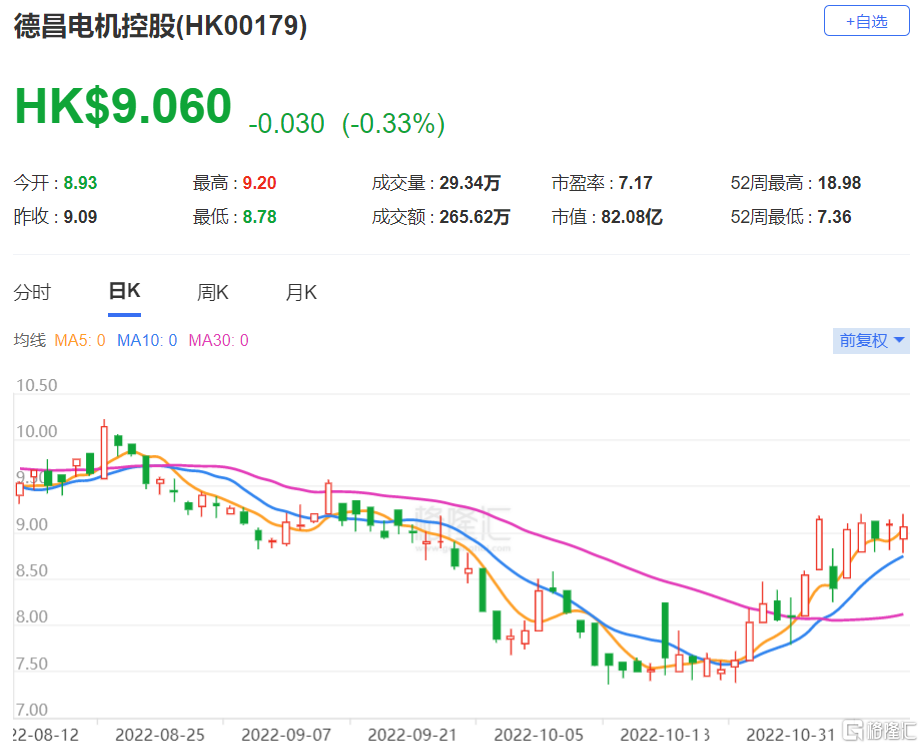Open the 周K weekly chart tab
This screenshot has height=748, width=924.
pyautogui.click(x=213, y=292)
